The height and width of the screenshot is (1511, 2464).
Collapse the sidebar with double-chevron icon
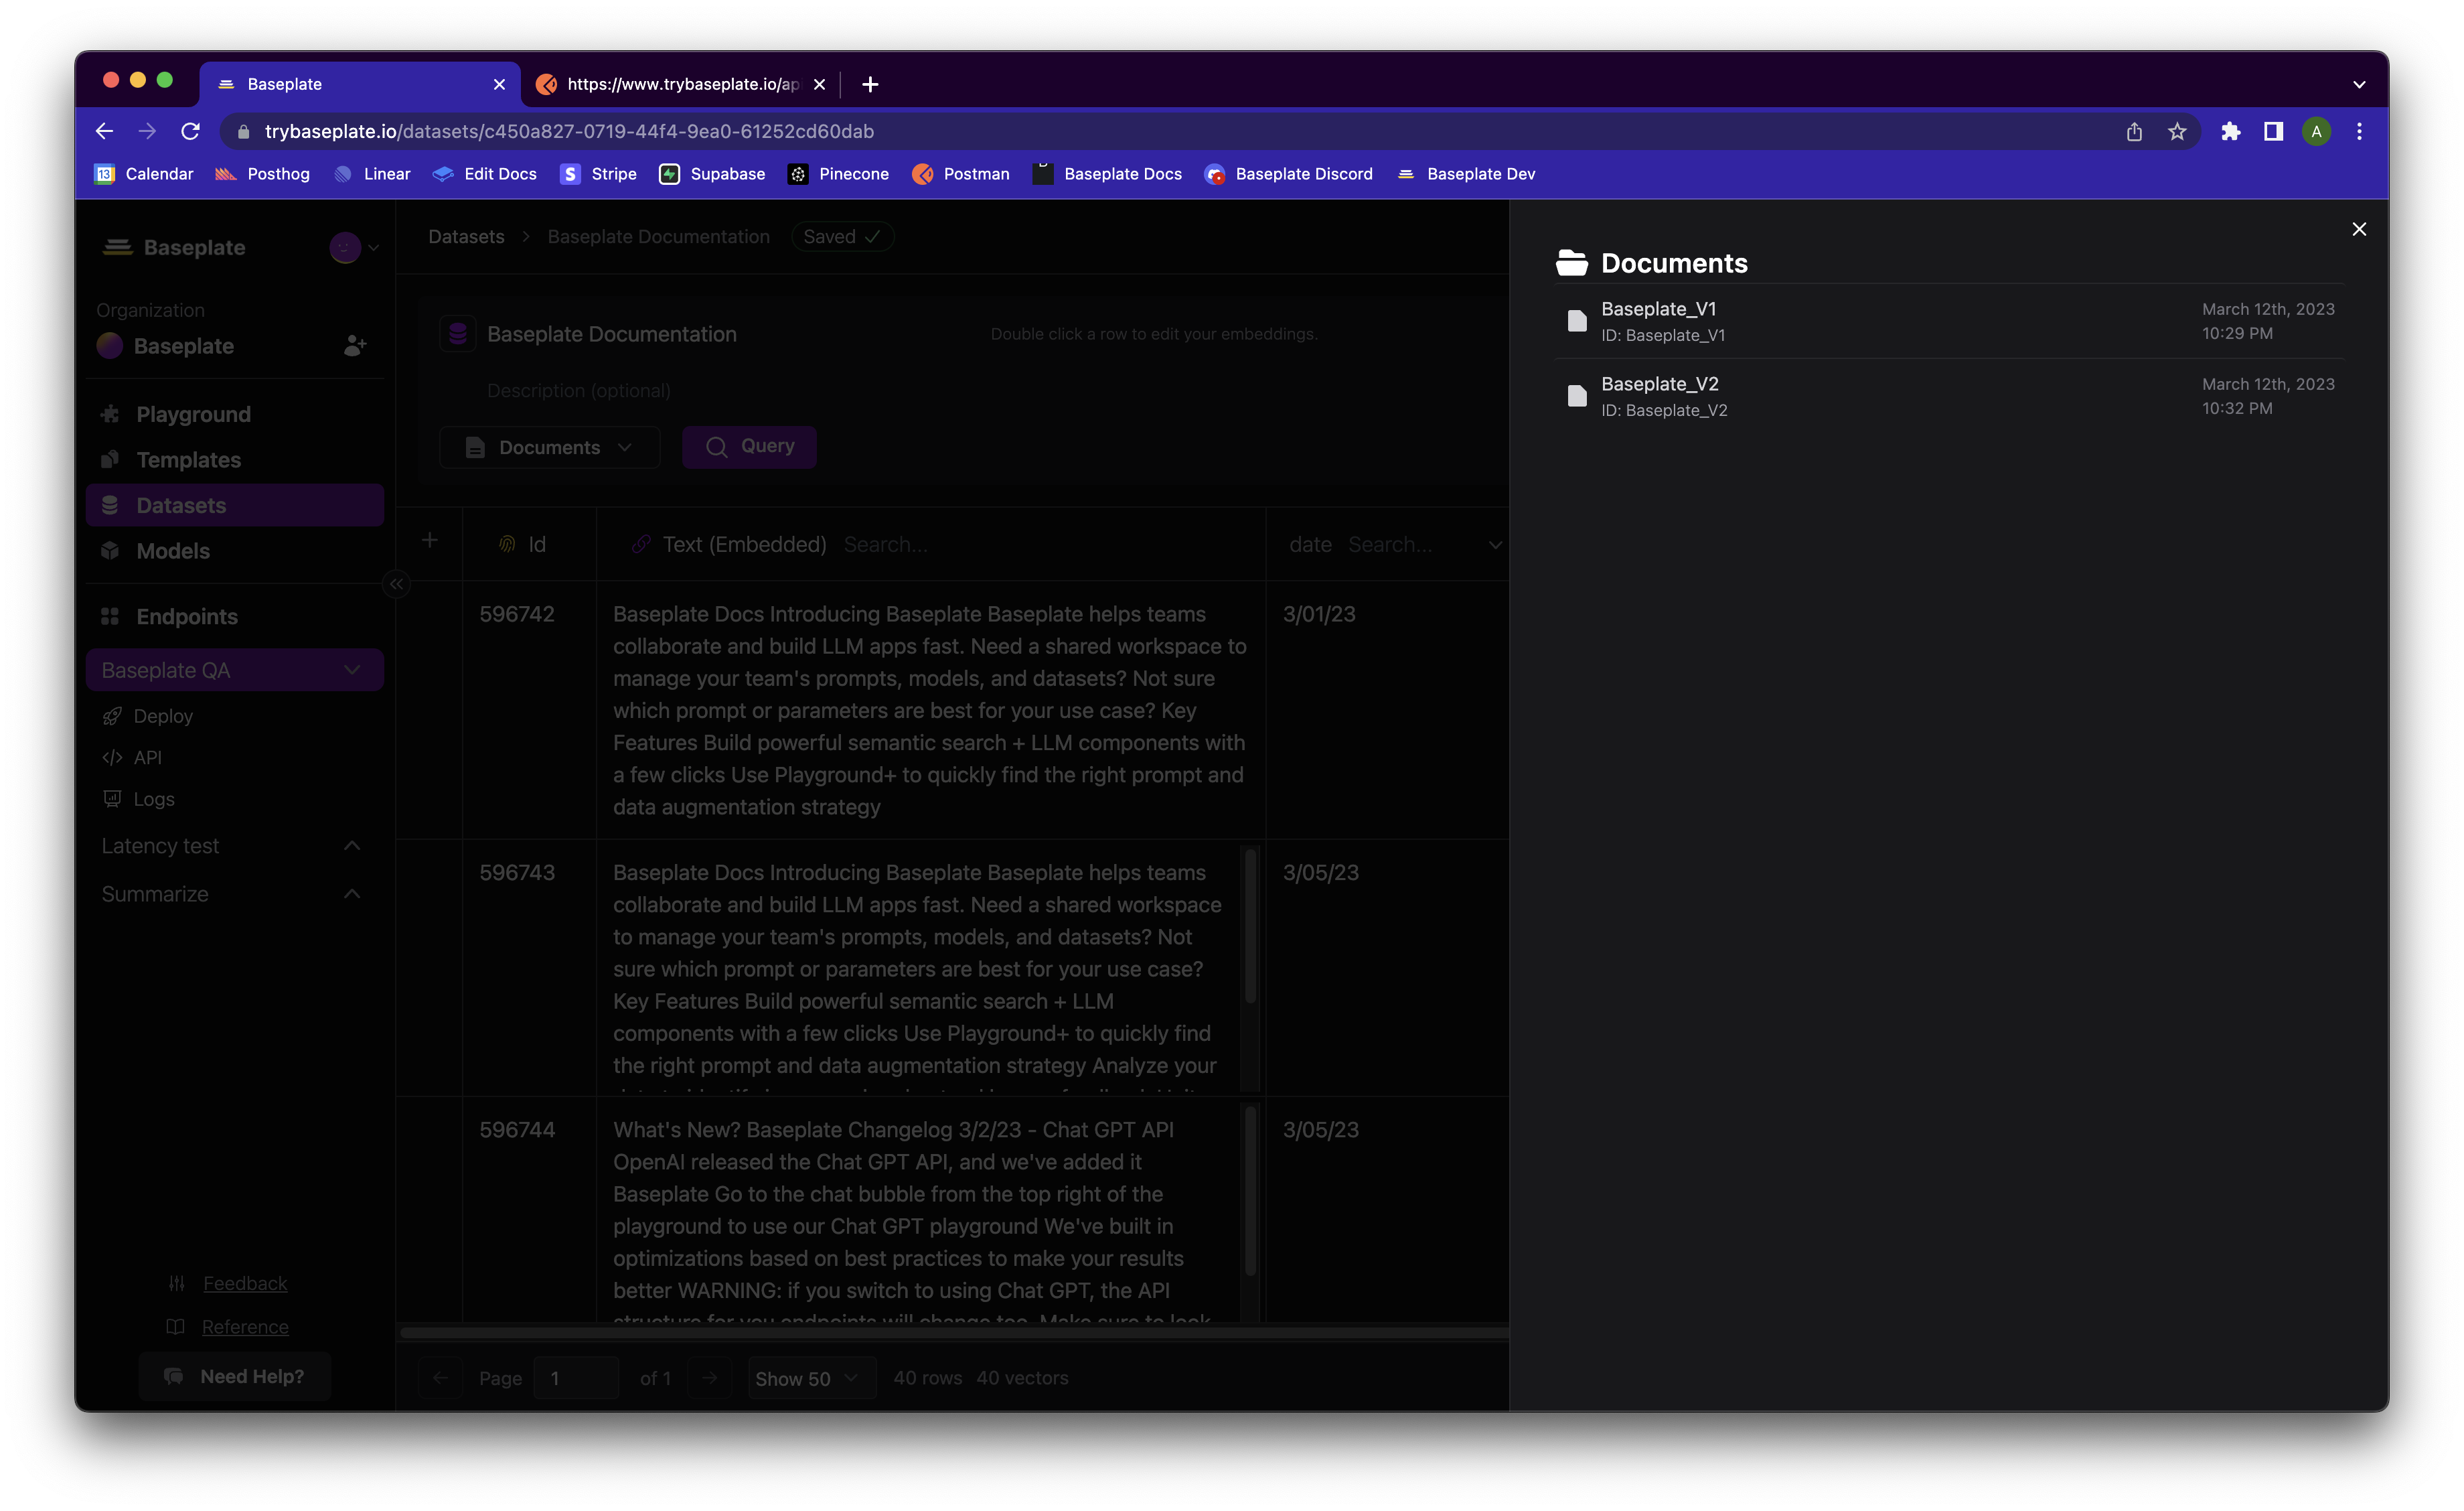397,584
